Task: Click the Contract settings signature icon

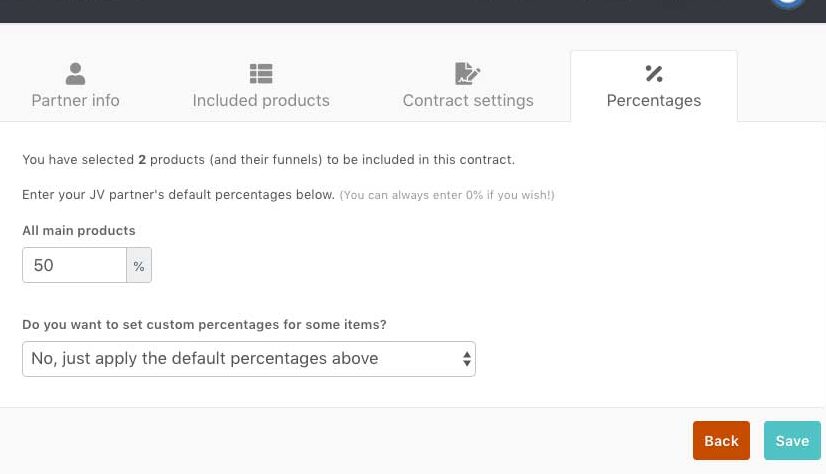Action: [467, 74]
